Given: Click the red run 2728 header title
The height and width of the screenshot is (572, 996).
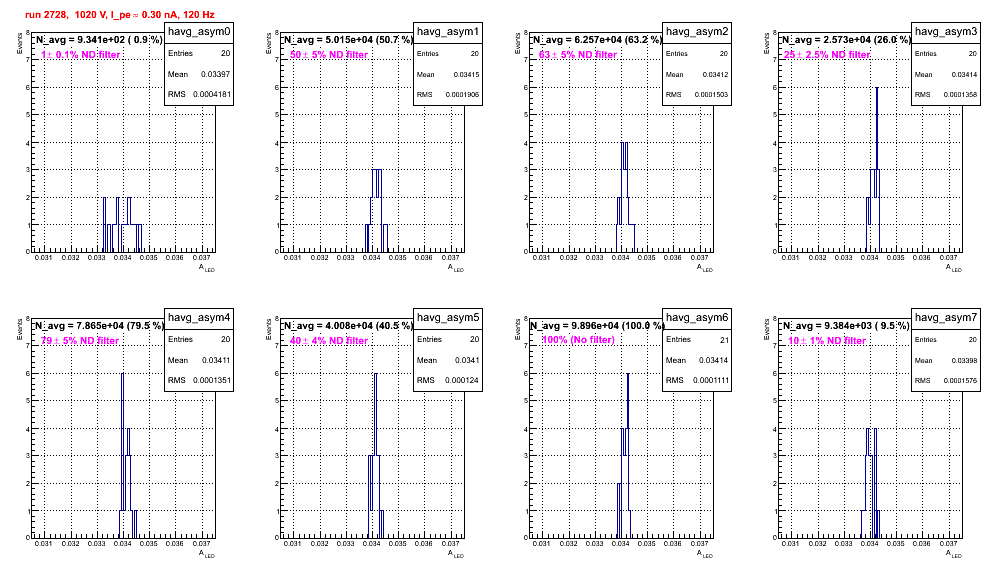Looking at the screenshot, I should [119, 15].
